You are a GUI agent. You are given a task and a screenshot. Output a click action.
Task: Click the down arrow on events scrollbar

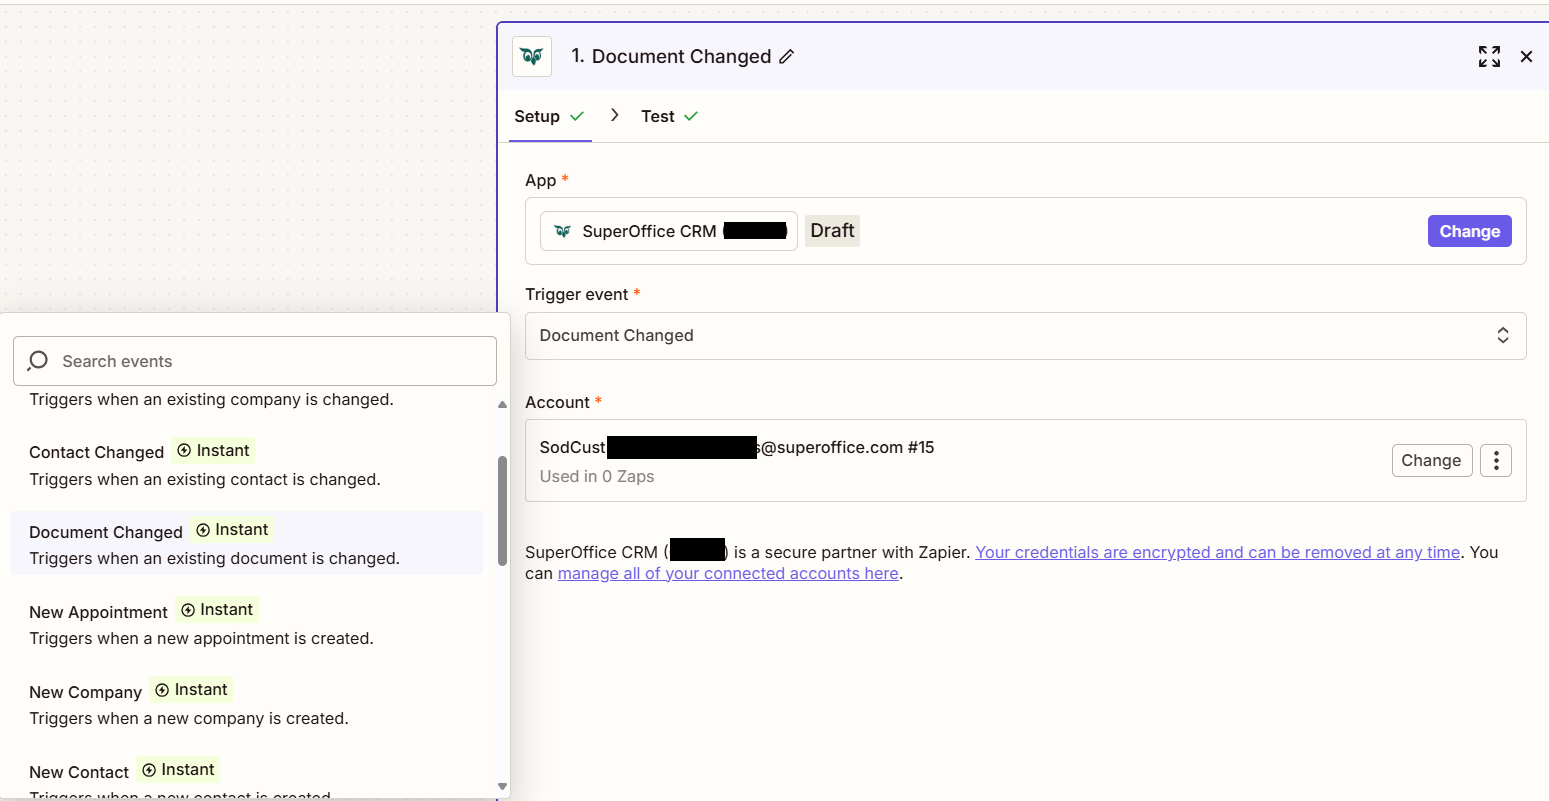[x=502, y=787]
